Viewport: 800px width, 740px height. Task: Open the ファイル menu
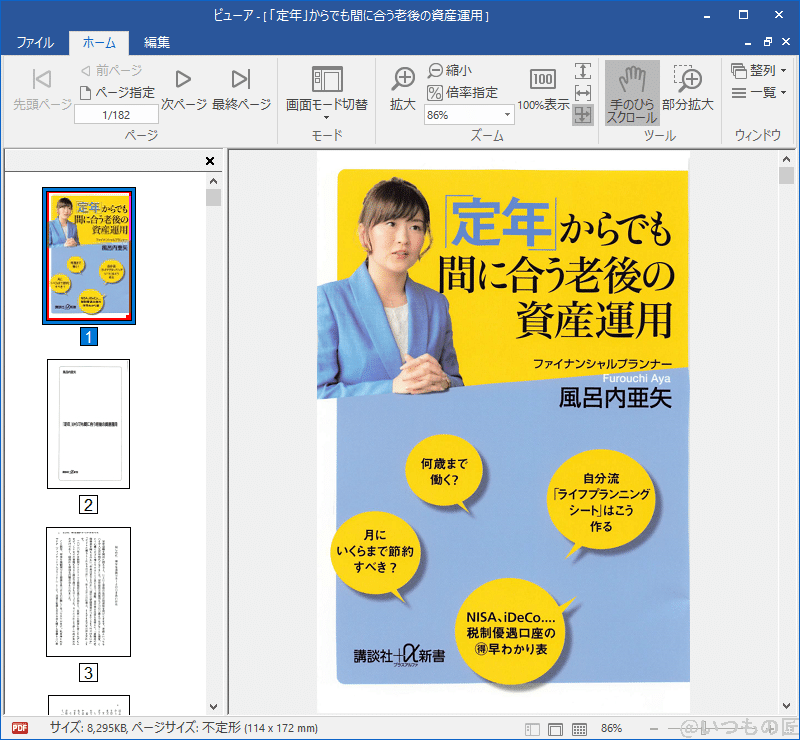[x=33, y=43]
